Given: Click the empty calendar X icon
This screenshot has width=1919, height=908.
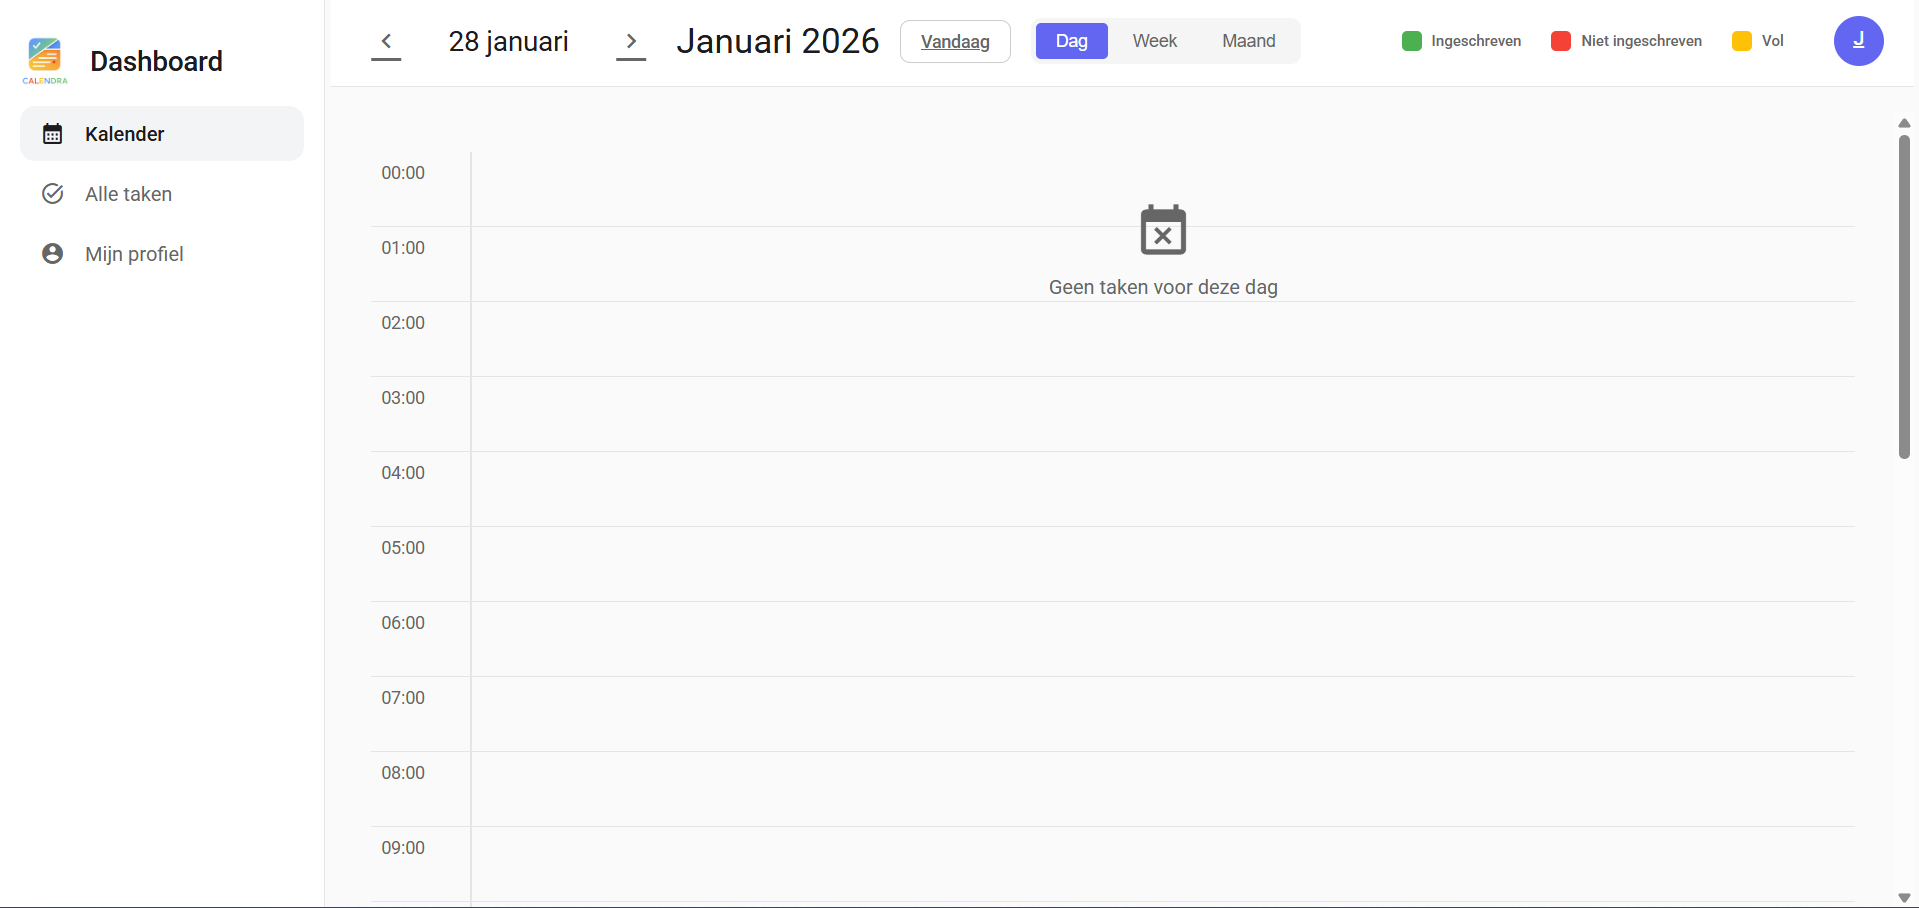Looking at the screenshot, I should pos(1163,231).
